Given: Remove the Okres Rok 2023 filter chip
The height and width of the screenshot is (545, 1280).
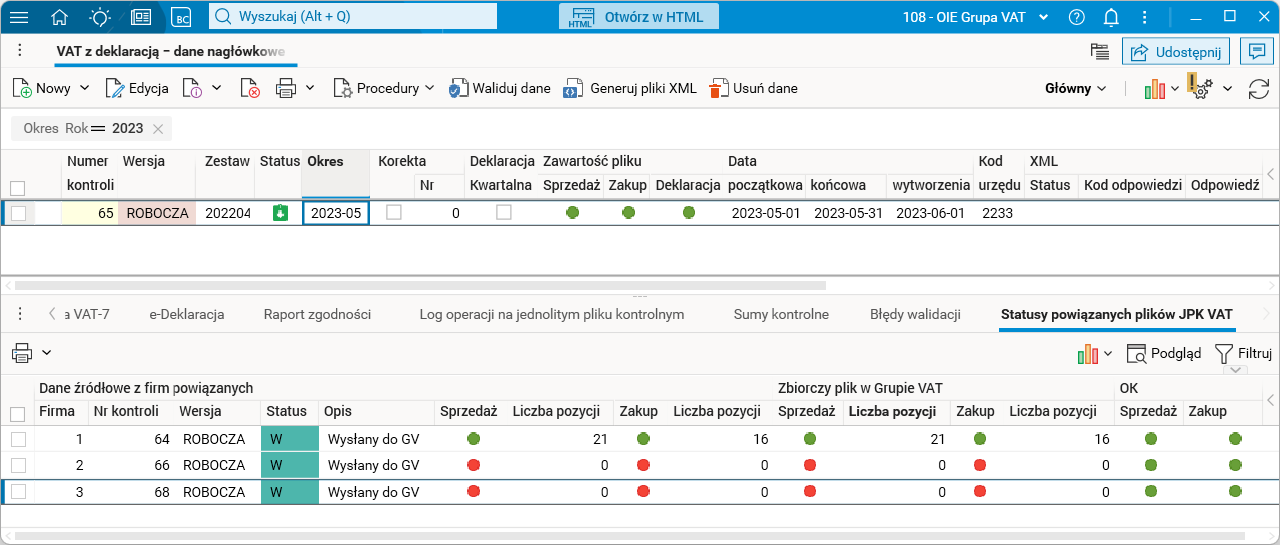Looking at the screenshot, I should (x=158, y=128).
